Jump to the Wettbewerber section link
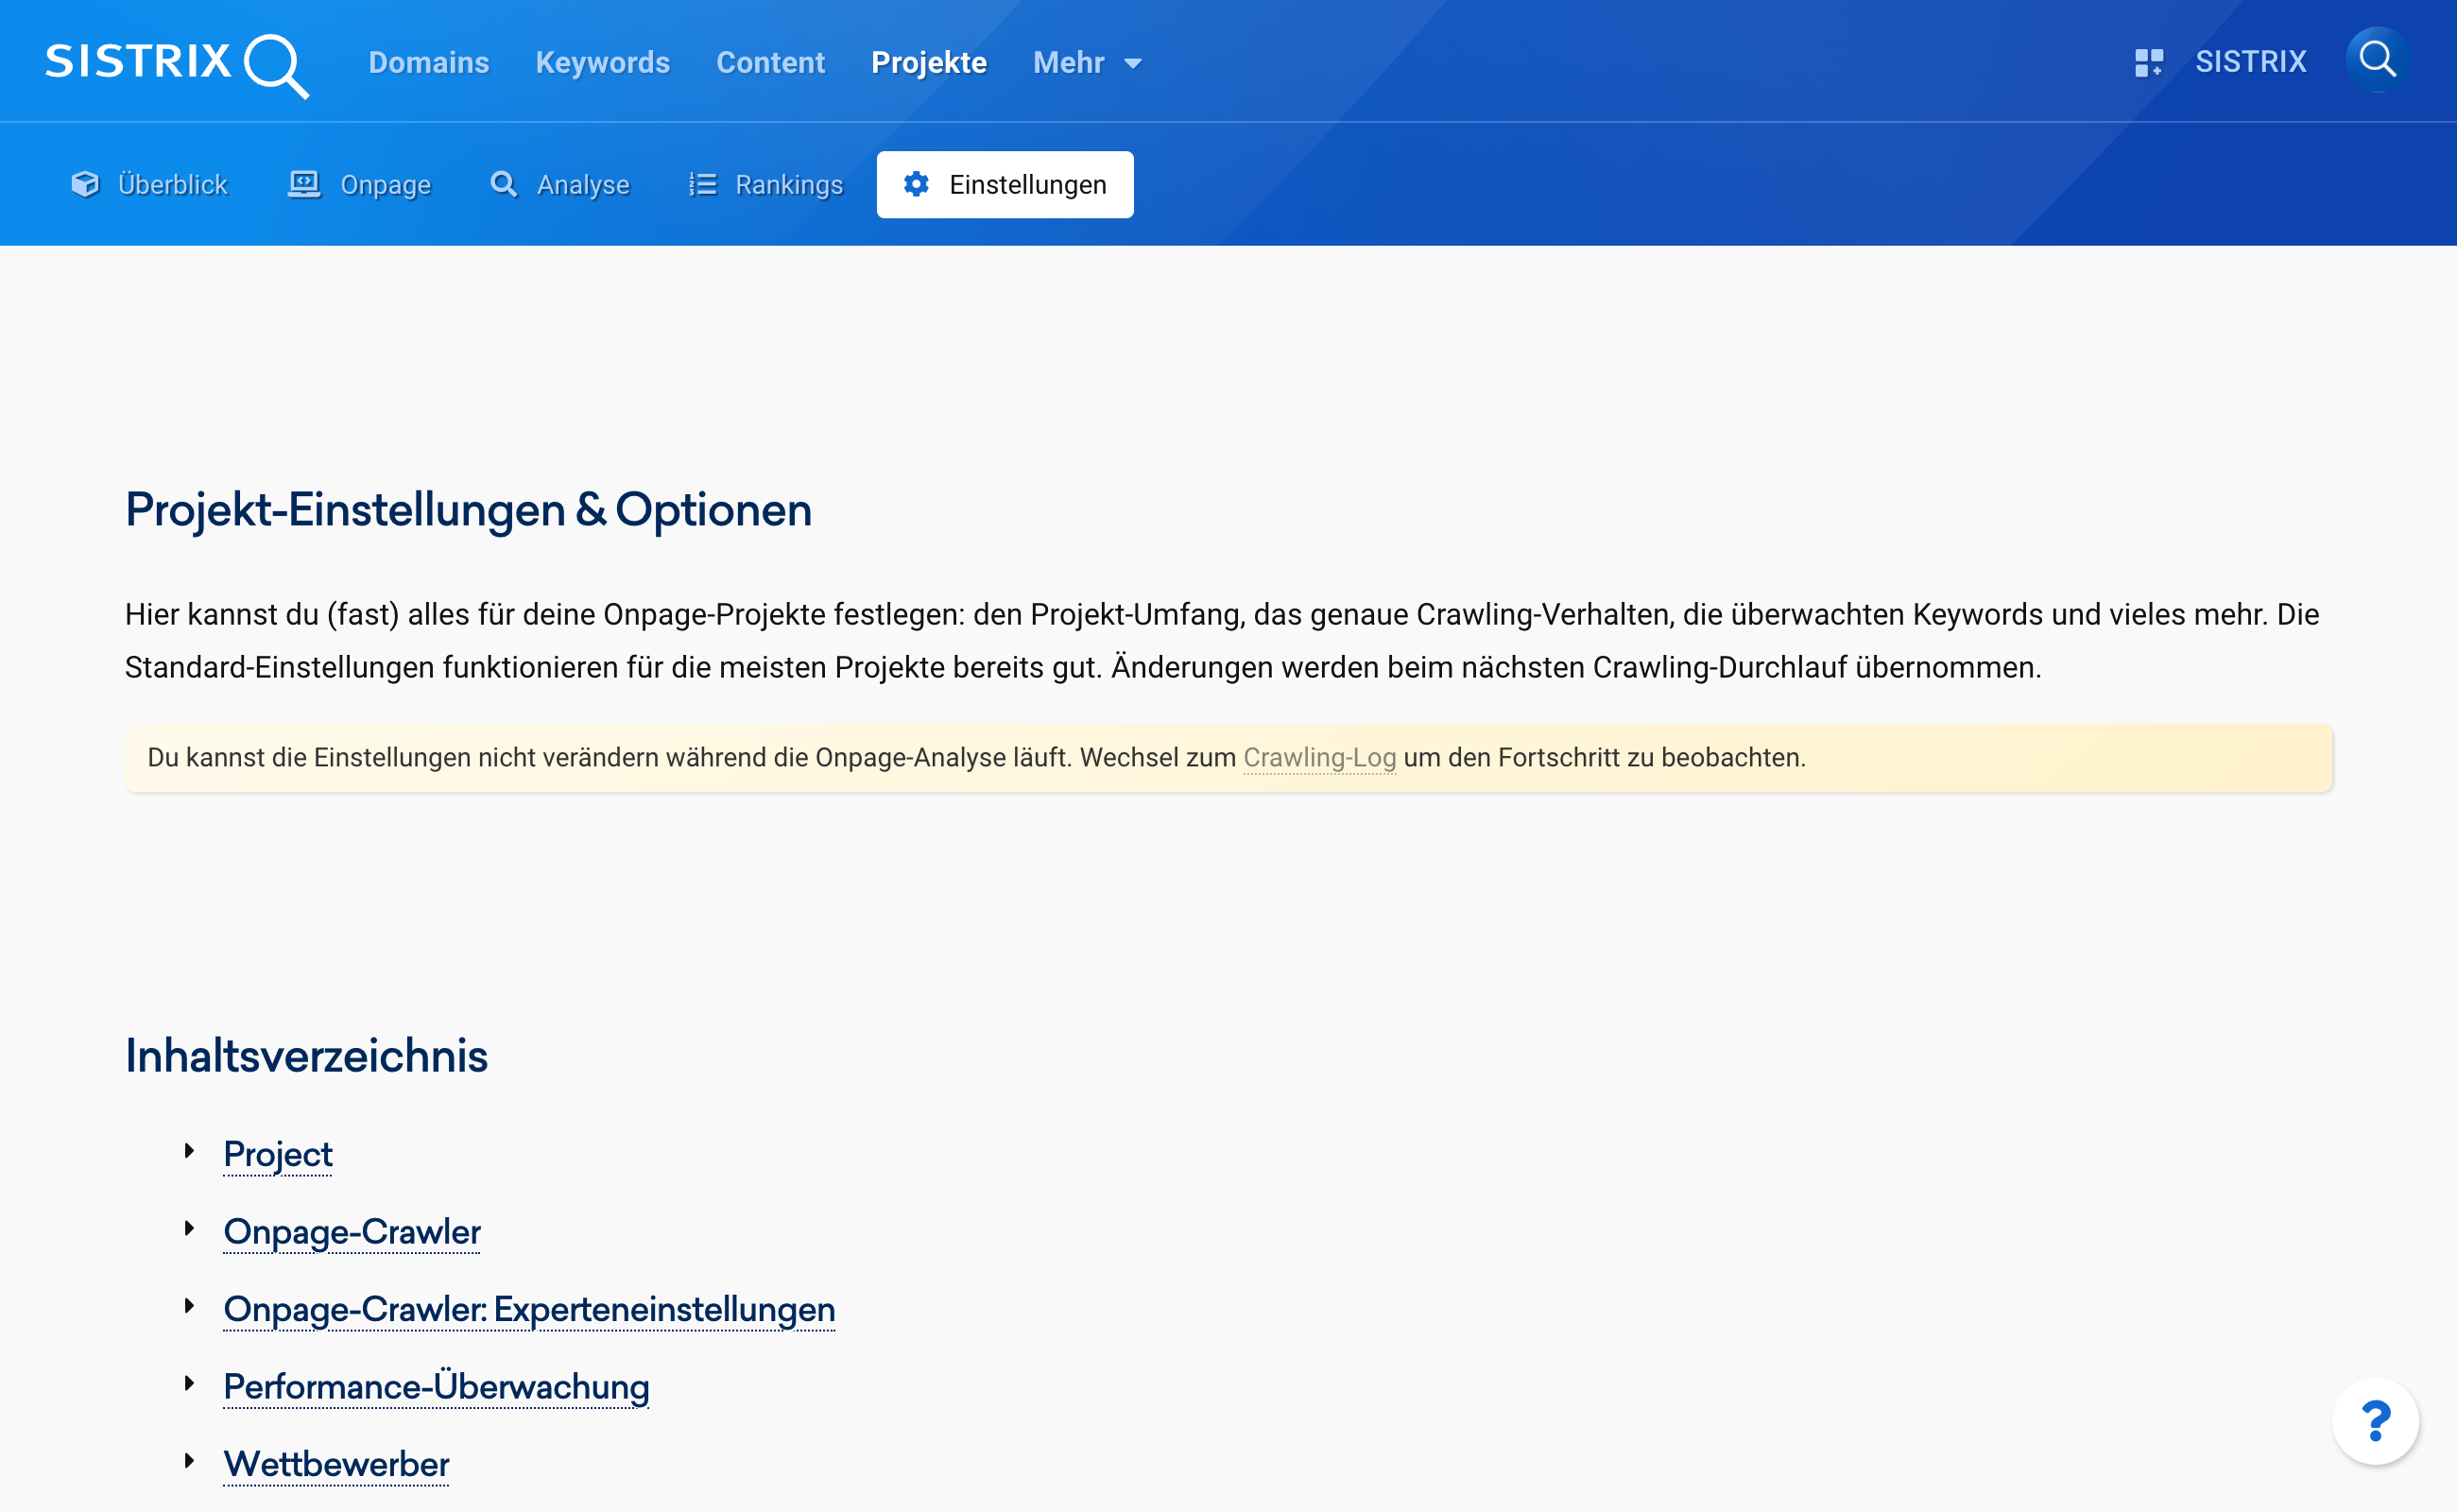 pos(336,1464)
